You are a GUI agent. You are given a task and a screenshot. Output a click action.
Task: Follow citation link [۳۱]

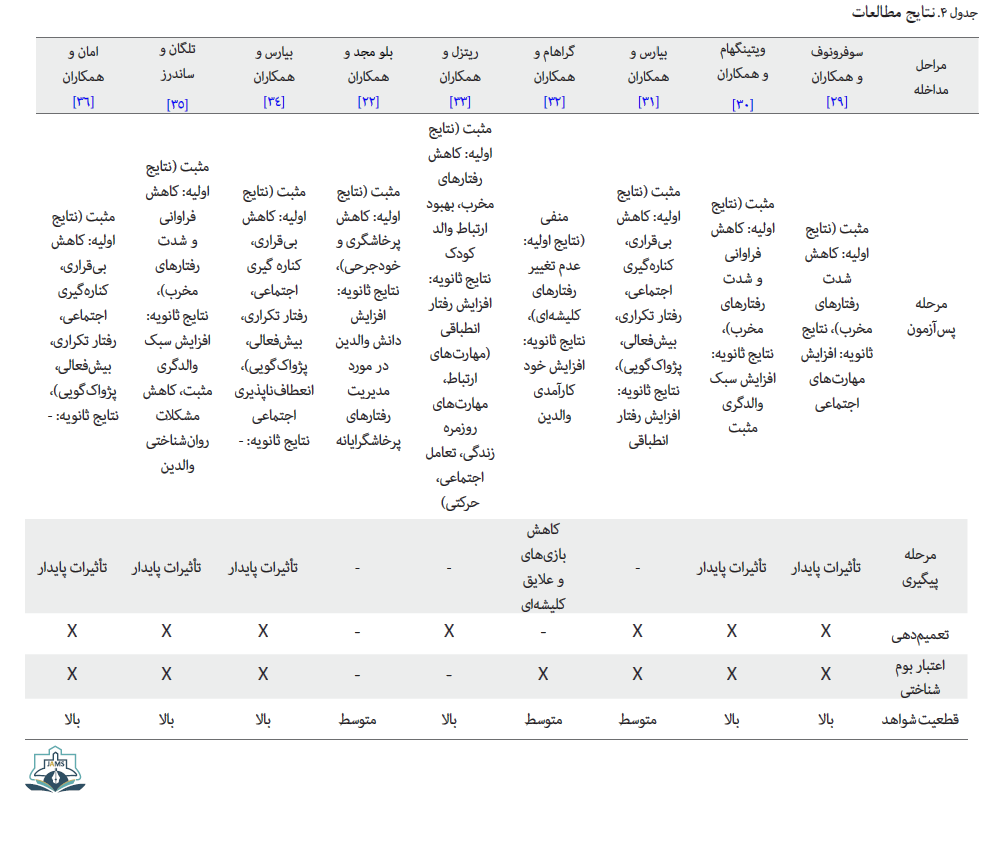click(649, 102)
